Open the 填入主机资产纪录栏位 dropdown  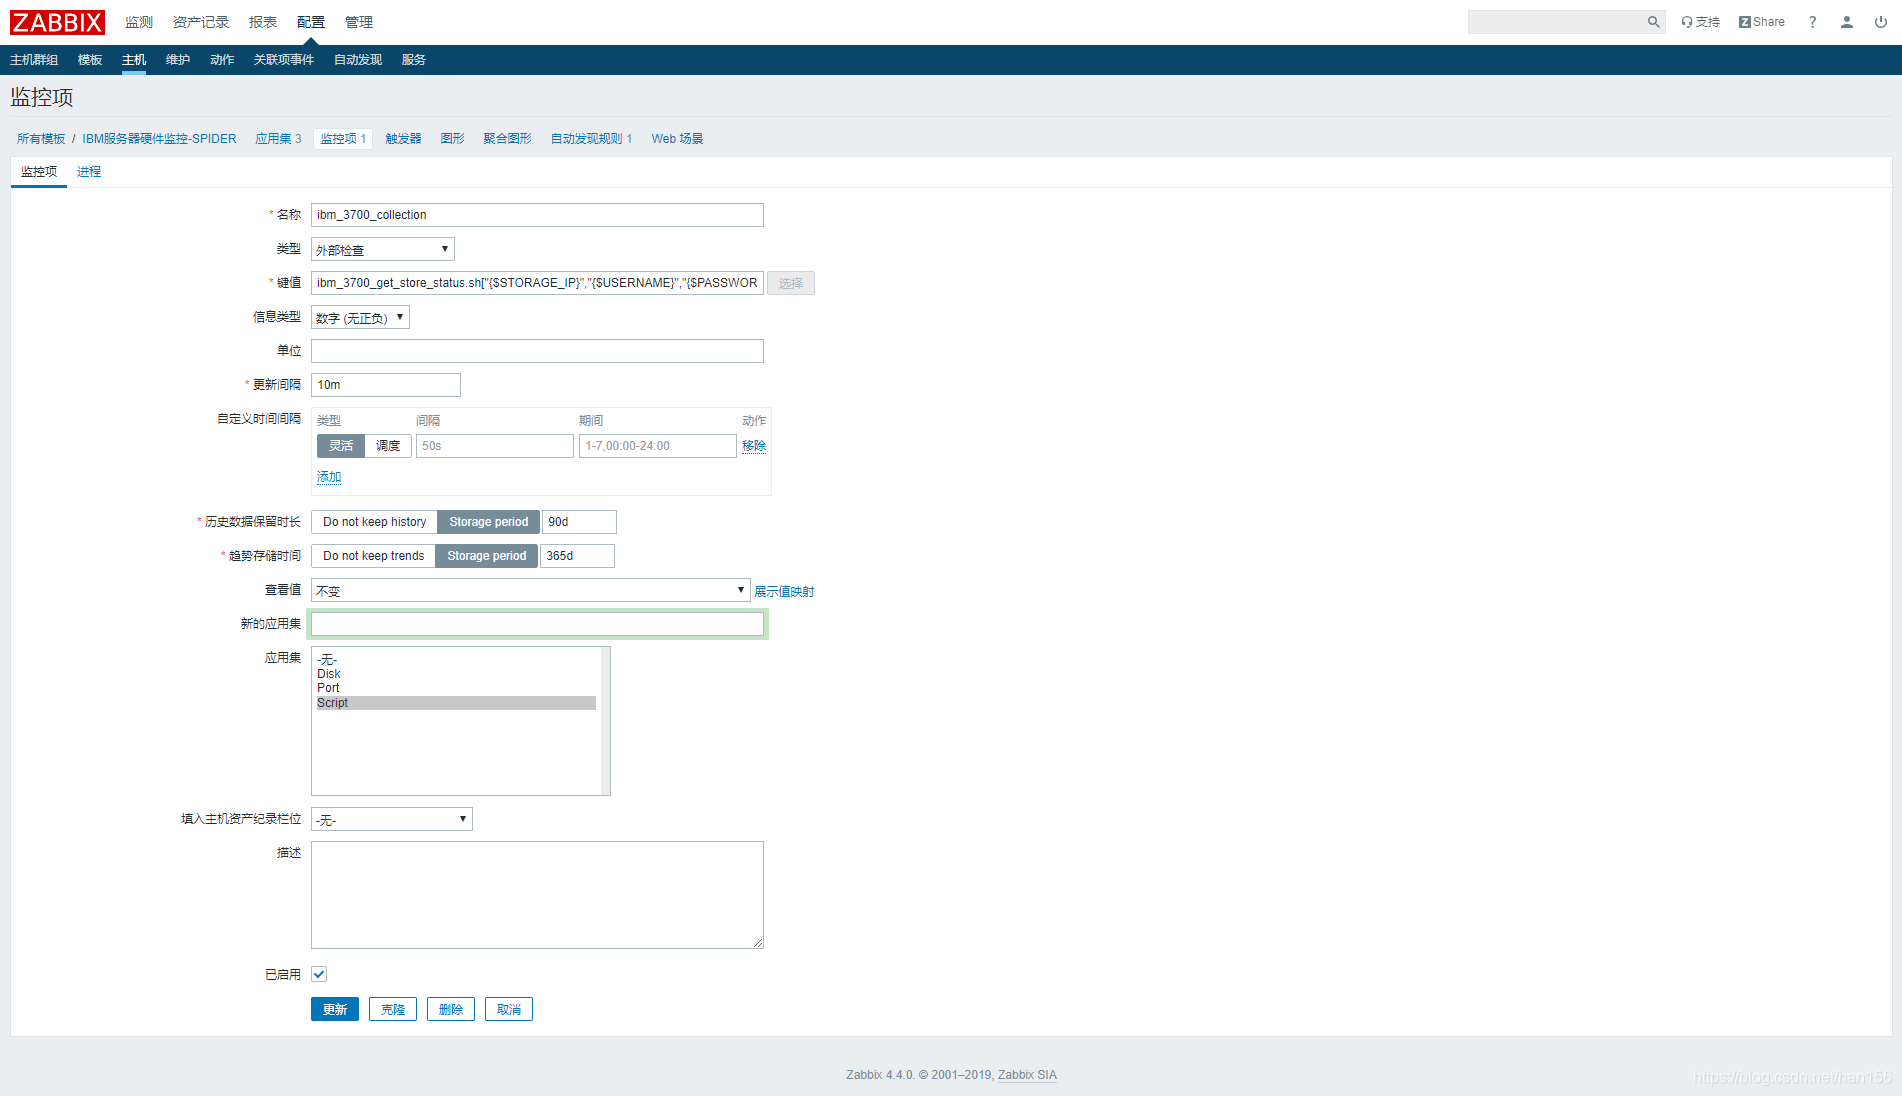(x=391, y=819)
